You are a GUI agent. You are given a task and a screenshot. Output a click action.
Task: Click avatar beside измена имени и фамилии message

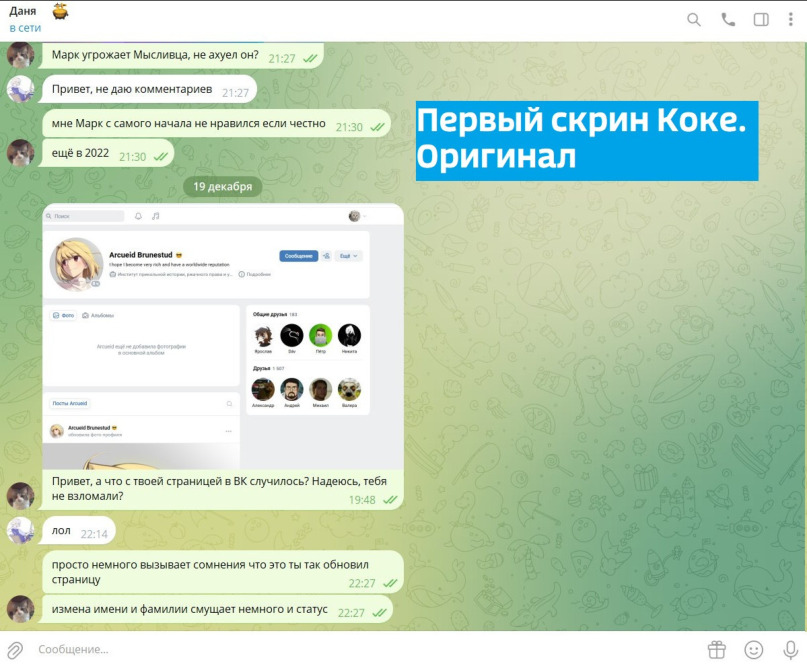21,609
